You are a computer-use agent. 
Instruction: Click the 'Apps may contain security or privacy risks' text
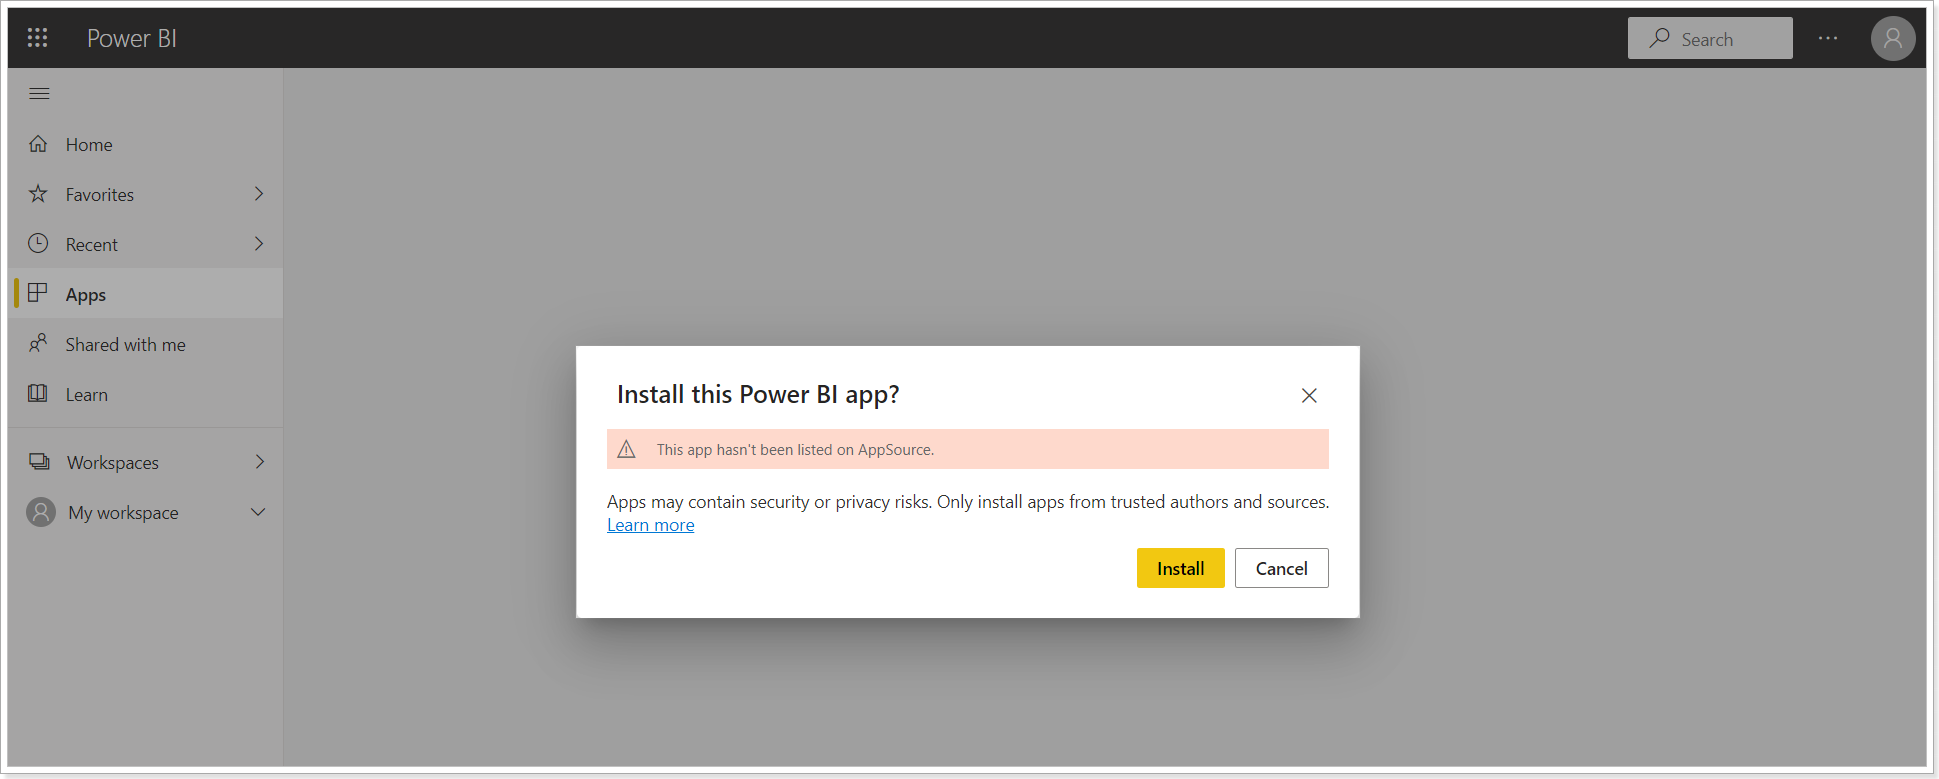click(x=769, y=502)
